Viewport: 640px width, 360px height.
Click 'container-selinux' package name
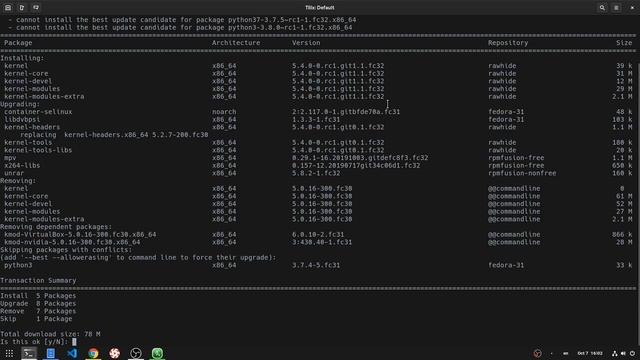[38, 112]
